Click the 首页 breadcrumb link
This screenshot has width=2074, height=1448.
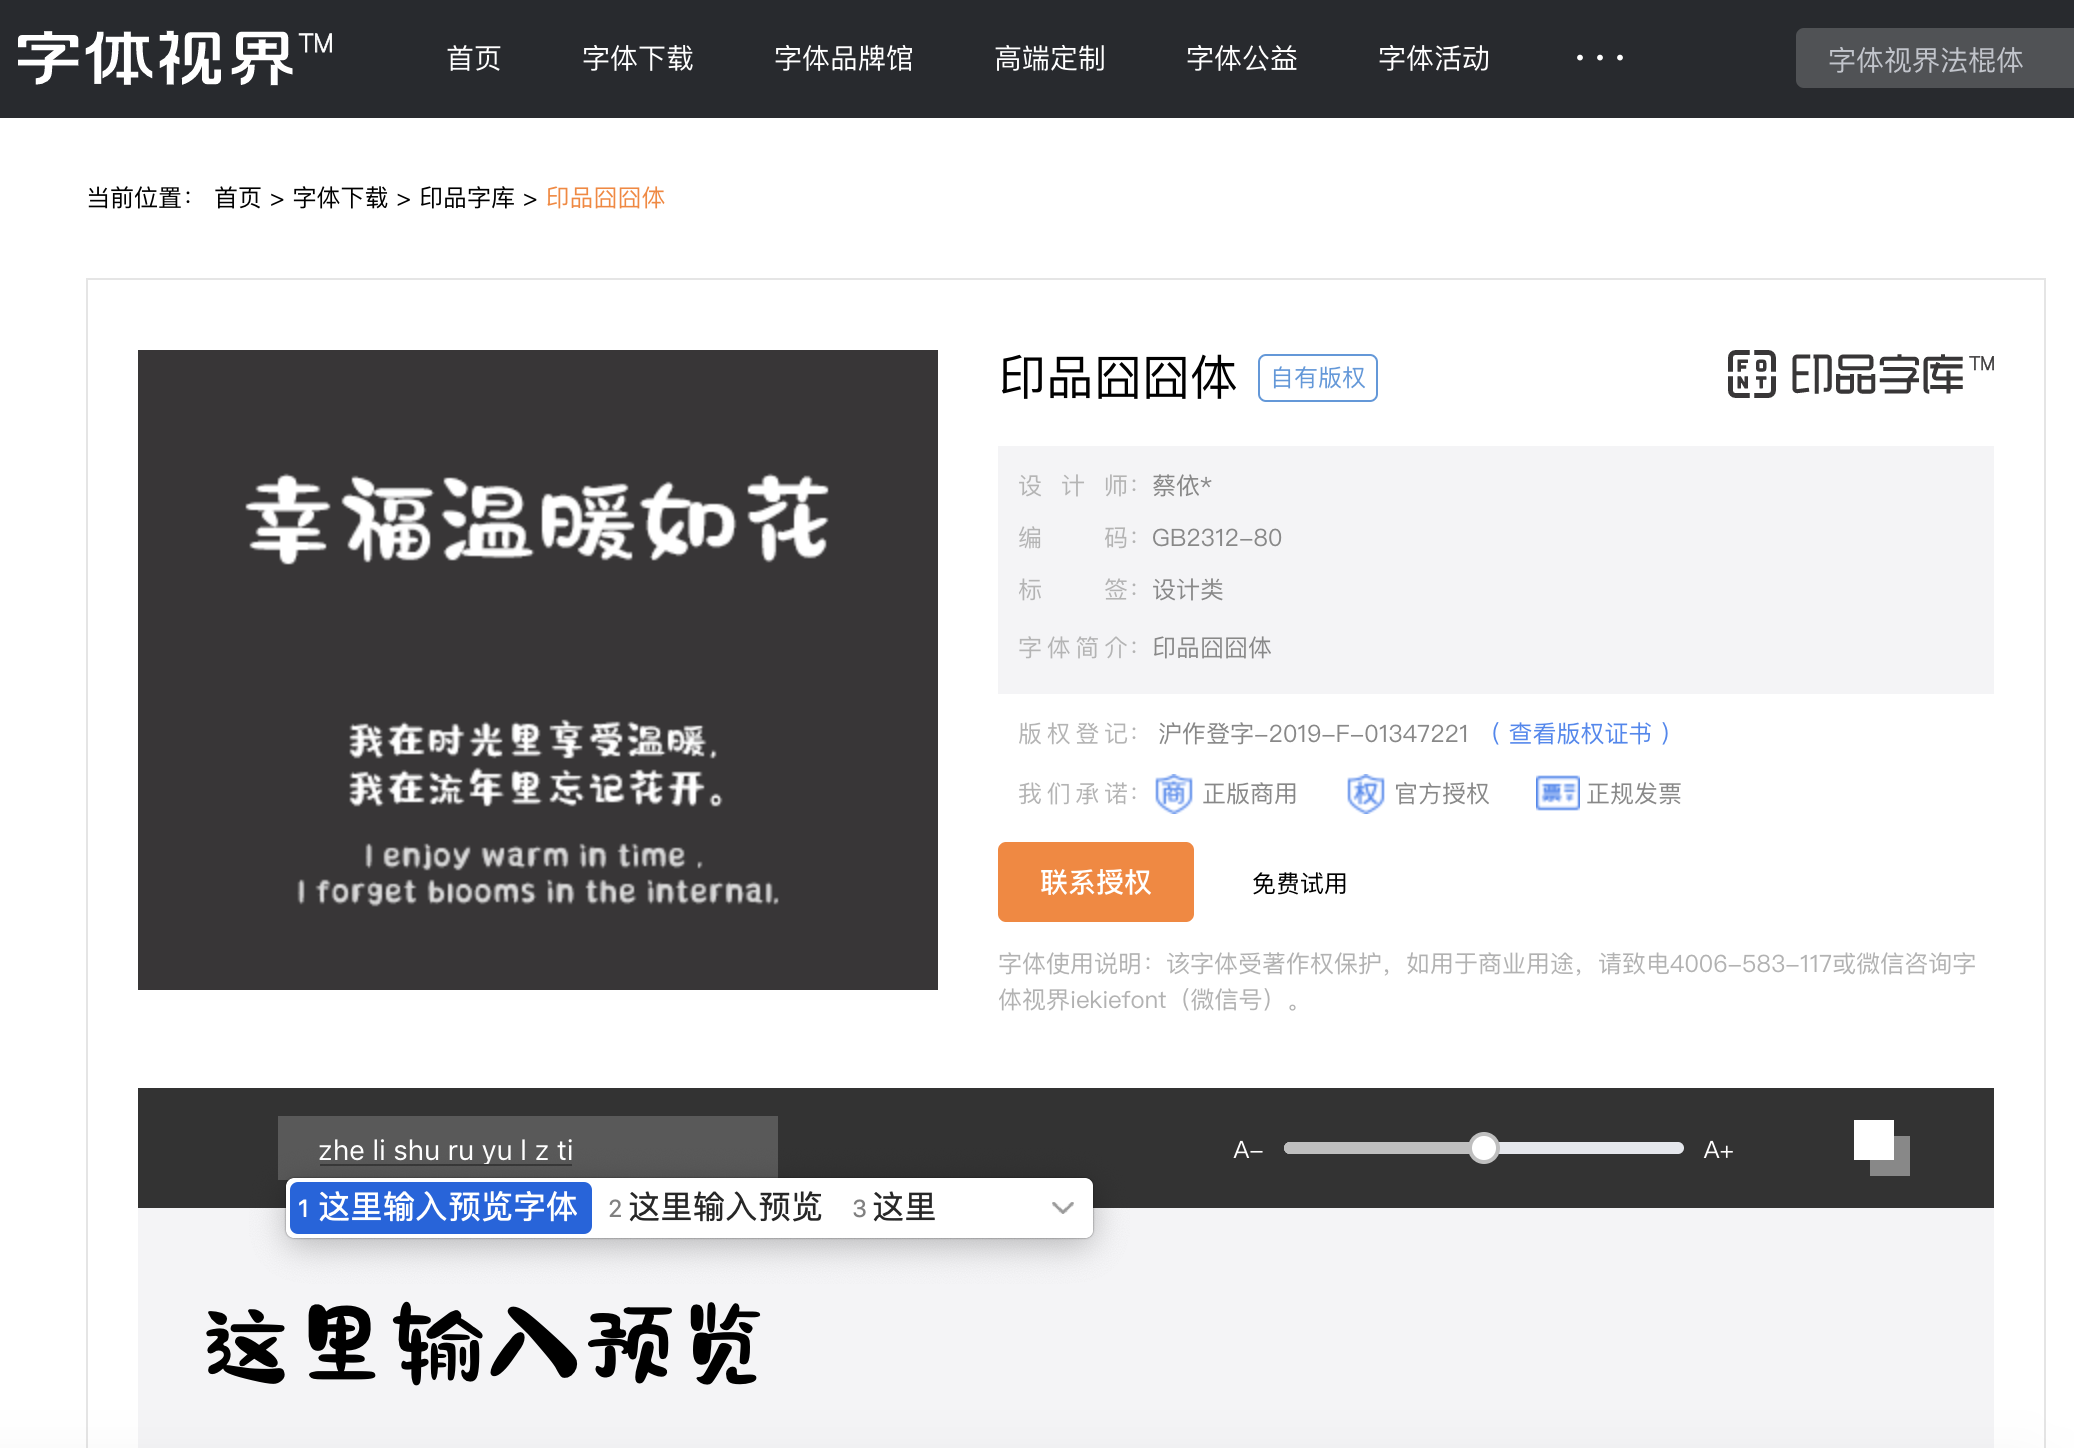click(238, 198)
